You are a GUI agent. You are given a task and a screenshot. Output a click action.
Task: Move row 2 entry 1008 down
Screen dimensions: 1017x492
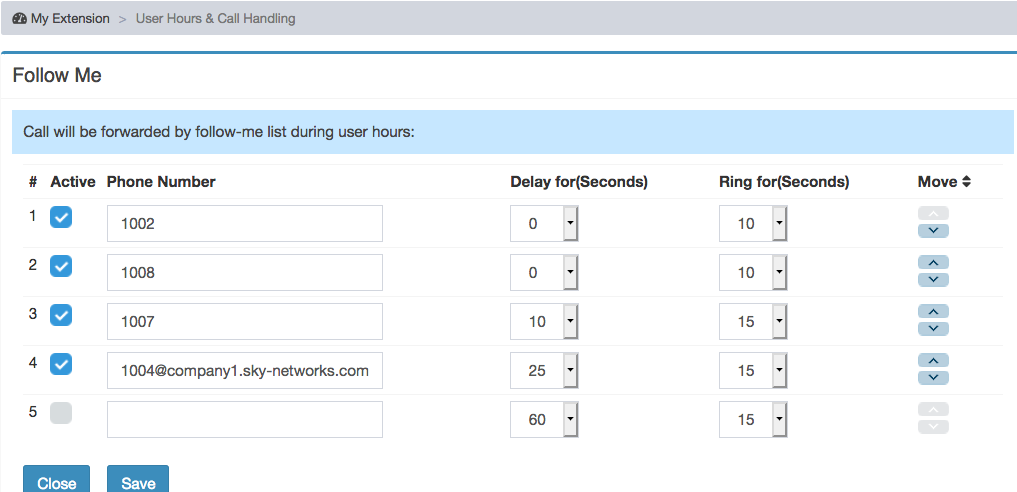click(x=933, y=279)
